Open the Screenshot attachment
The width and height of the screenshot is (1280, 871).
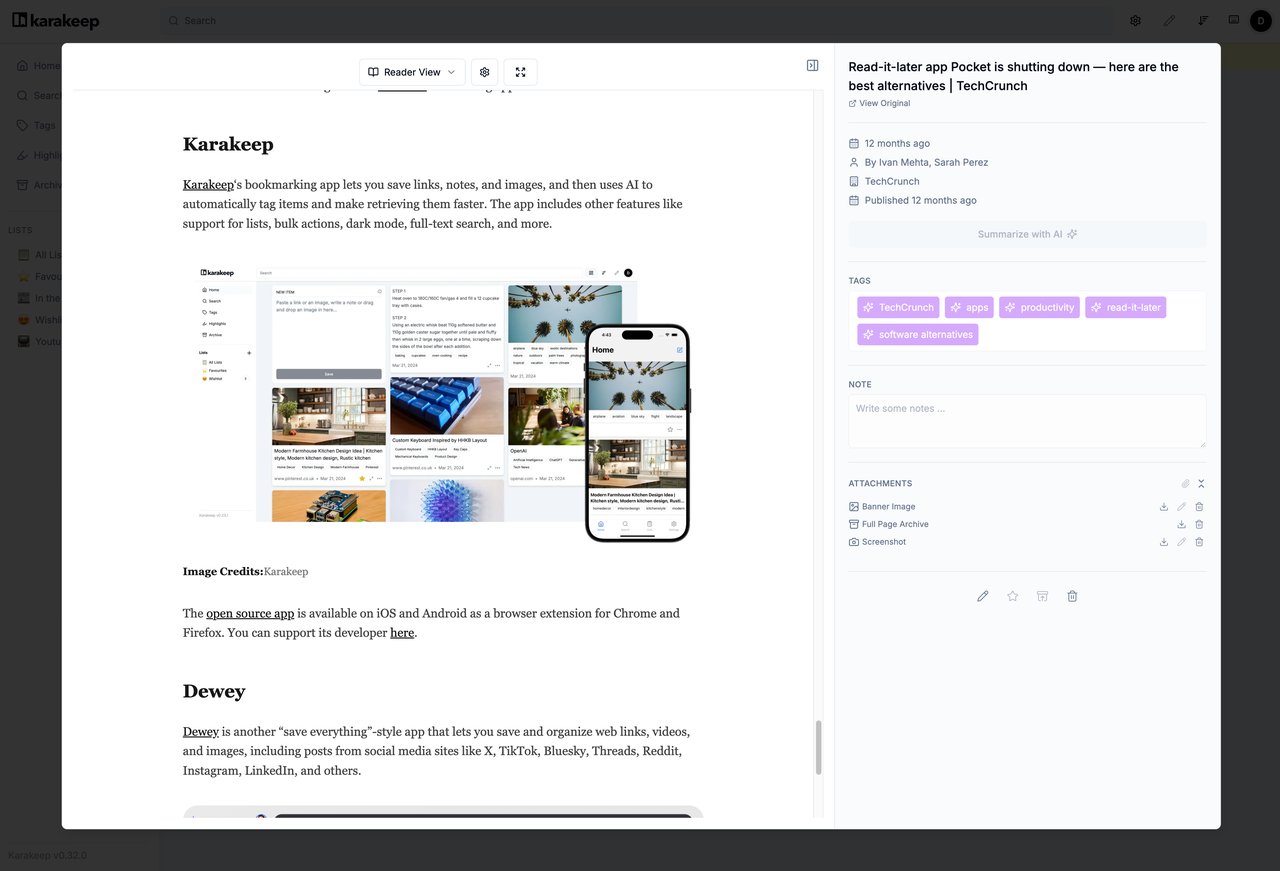coord(877,542)
